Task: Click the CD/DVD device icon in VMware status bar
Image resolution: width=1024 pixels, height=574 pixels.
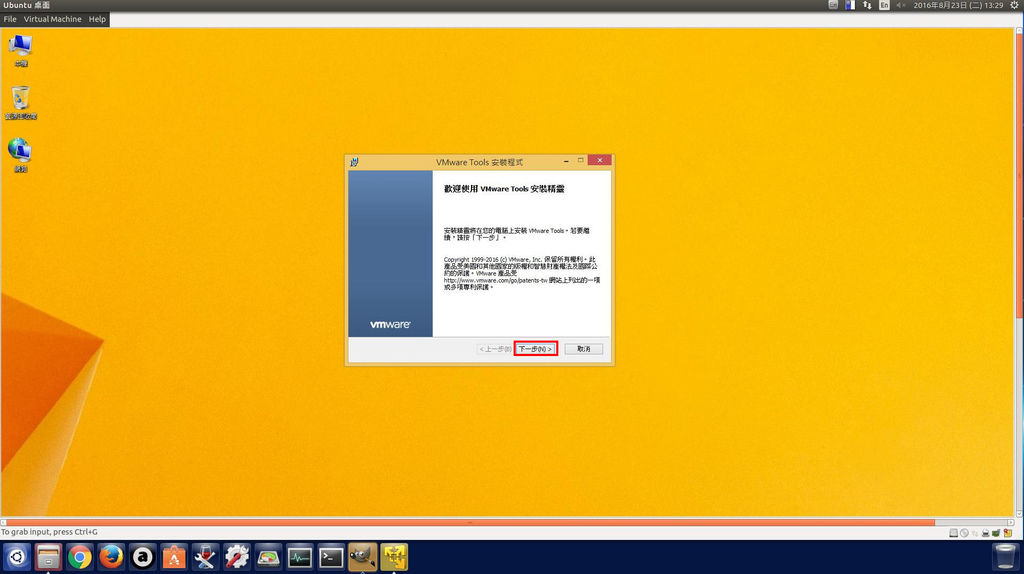Action: 964,533
